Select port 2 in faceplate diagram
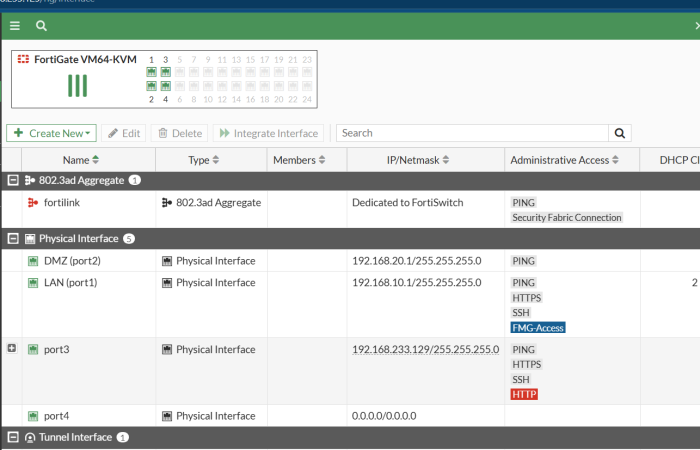Image resolution: width=700 pixels, height=450 pixels. pos(151,86)
